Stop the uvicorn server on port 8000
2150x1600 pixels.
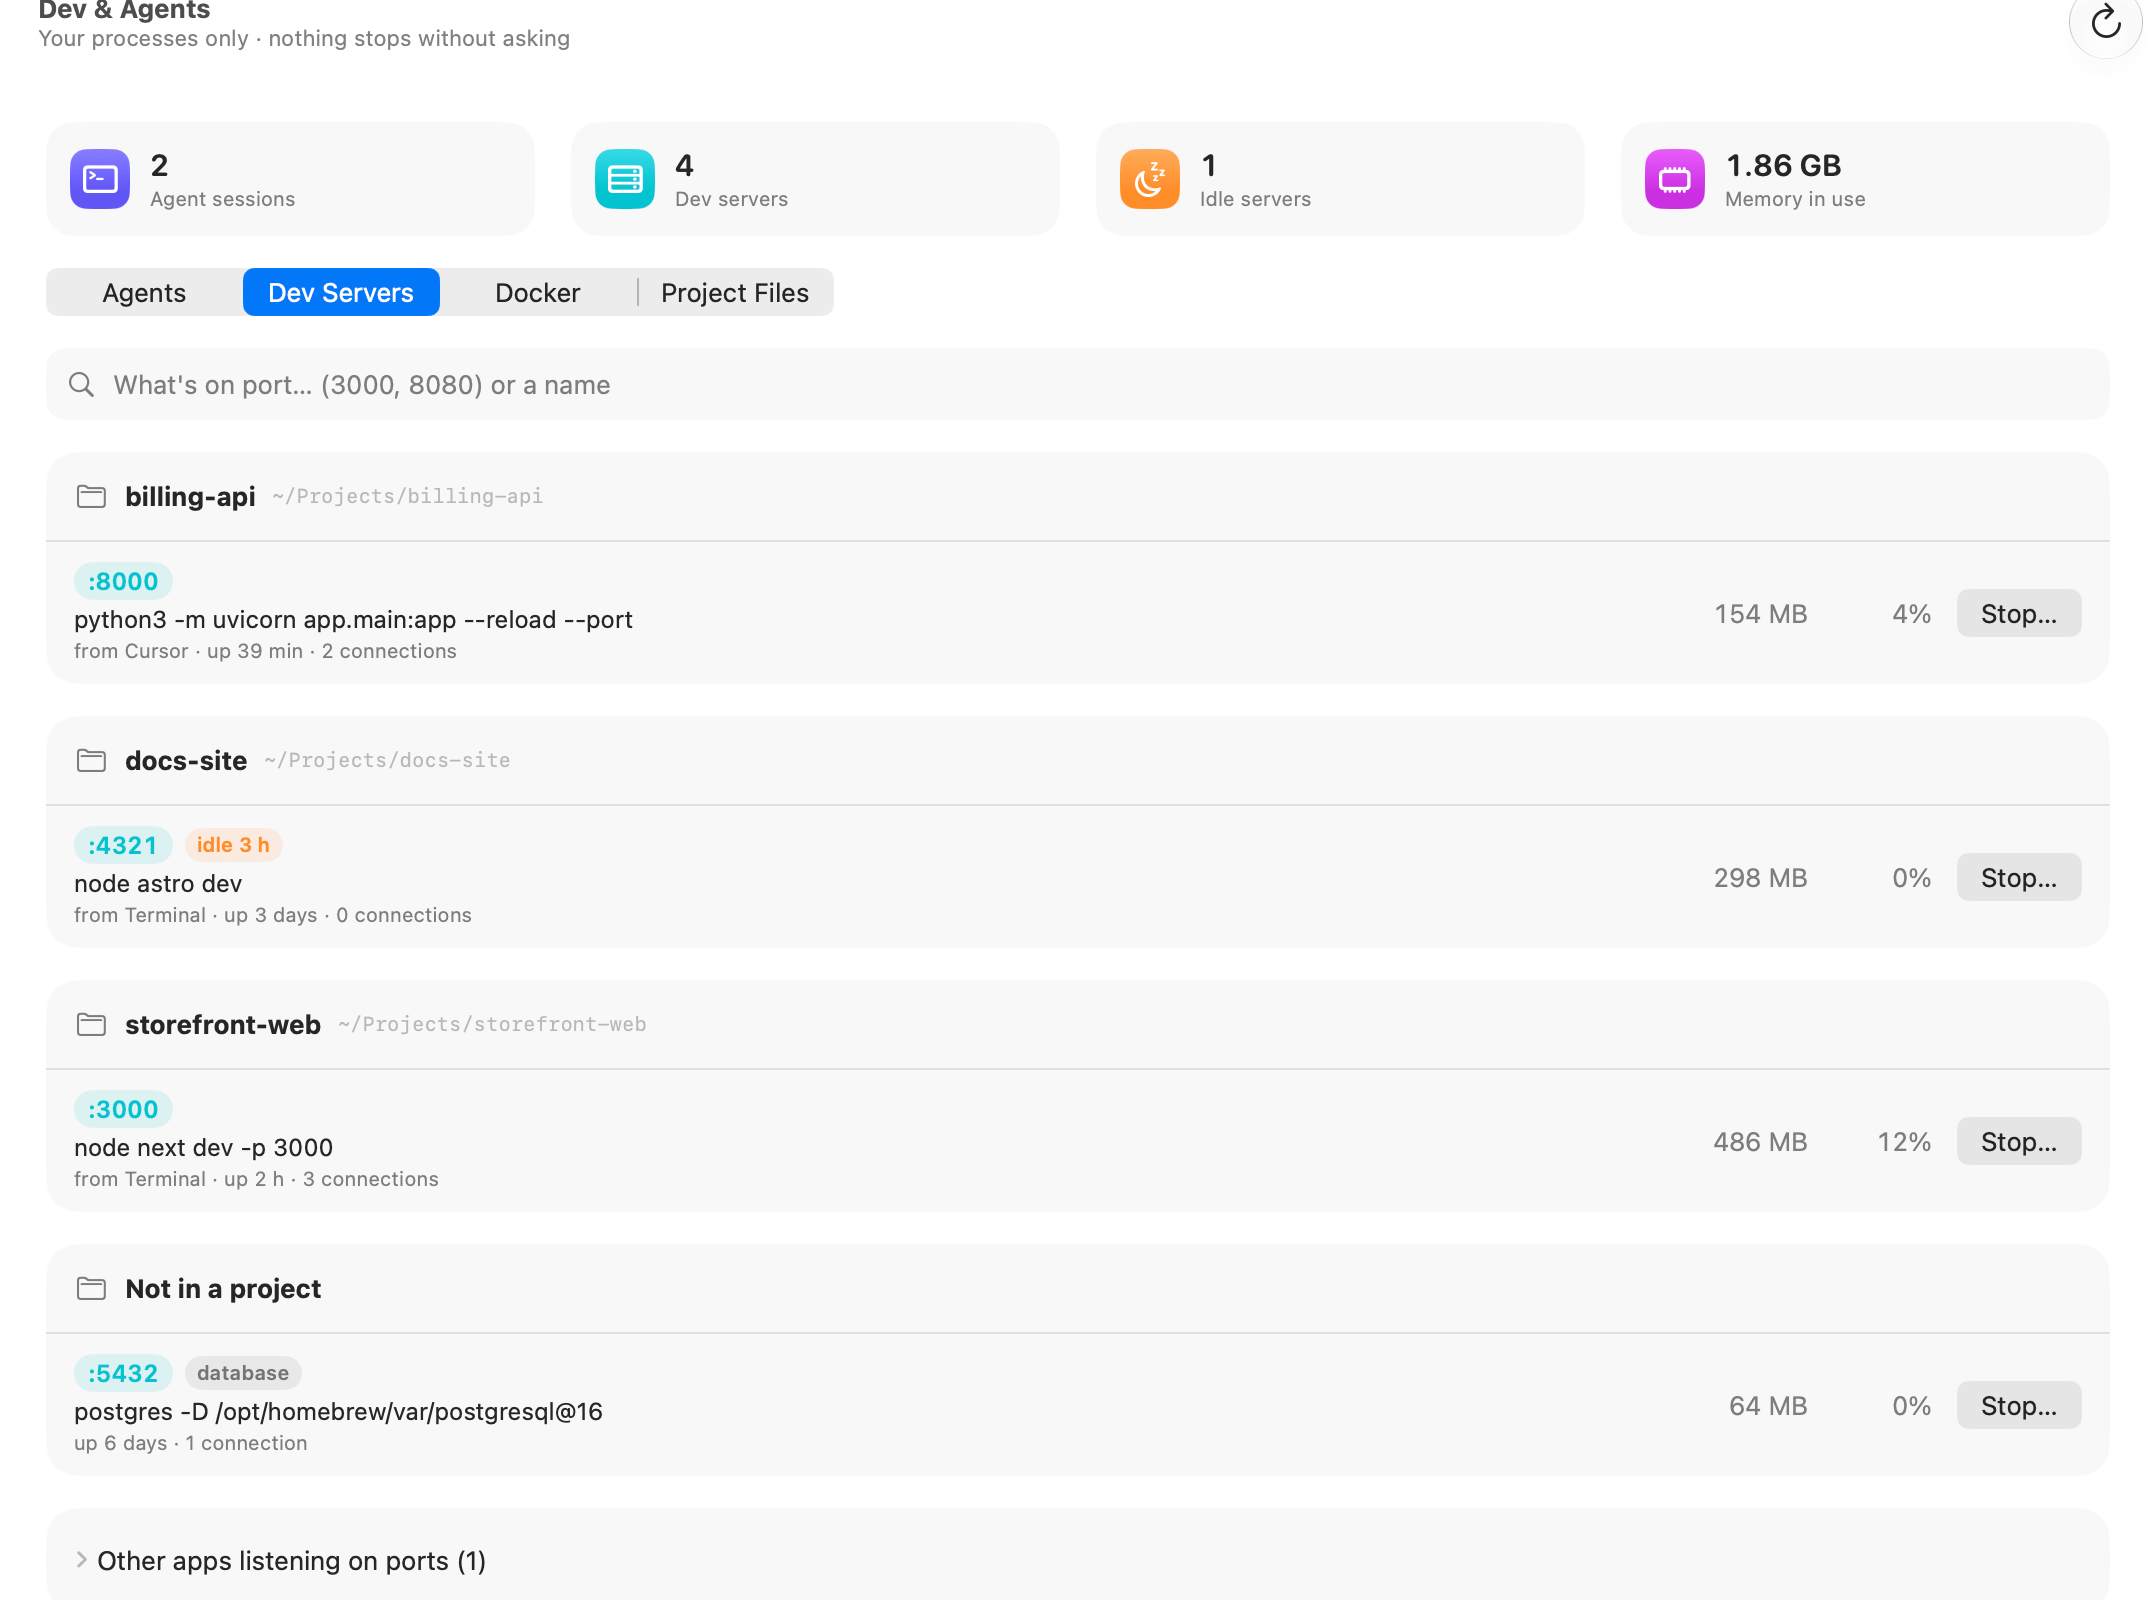point(2019,613)
